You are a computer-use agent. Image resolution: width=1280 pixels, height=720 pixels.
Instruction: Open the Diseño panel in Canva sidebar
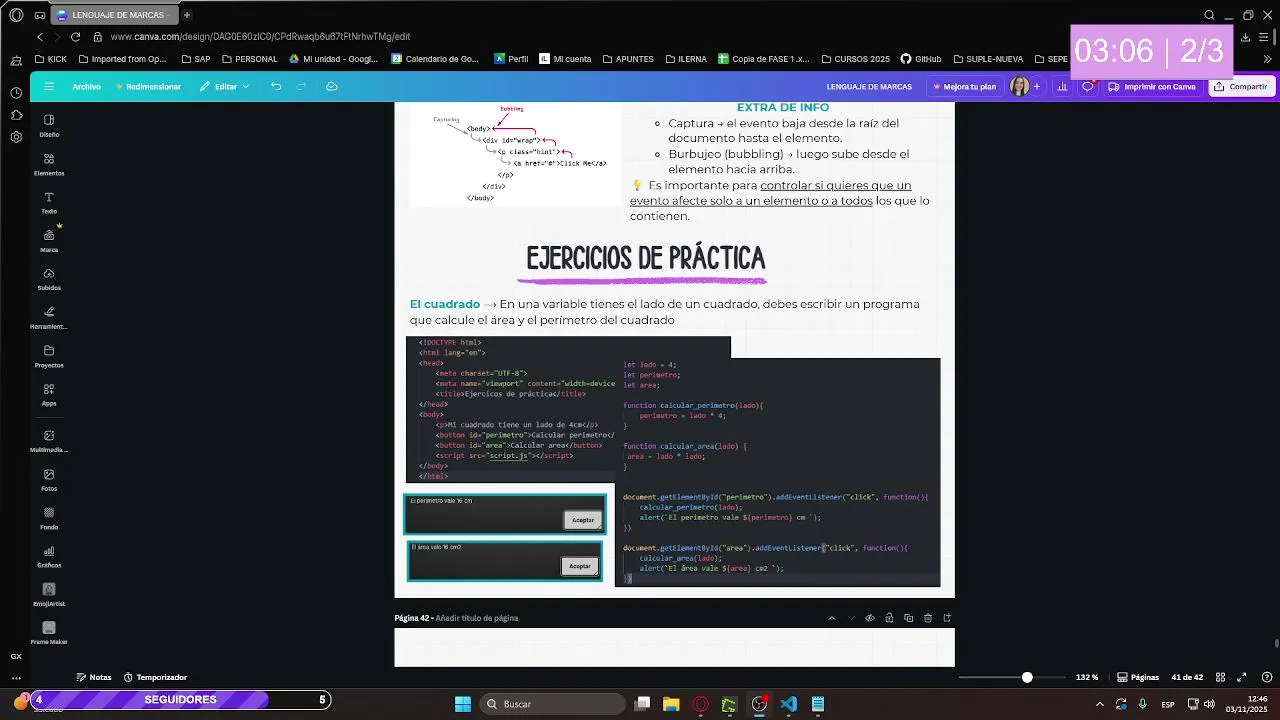[x=49, y=125]
